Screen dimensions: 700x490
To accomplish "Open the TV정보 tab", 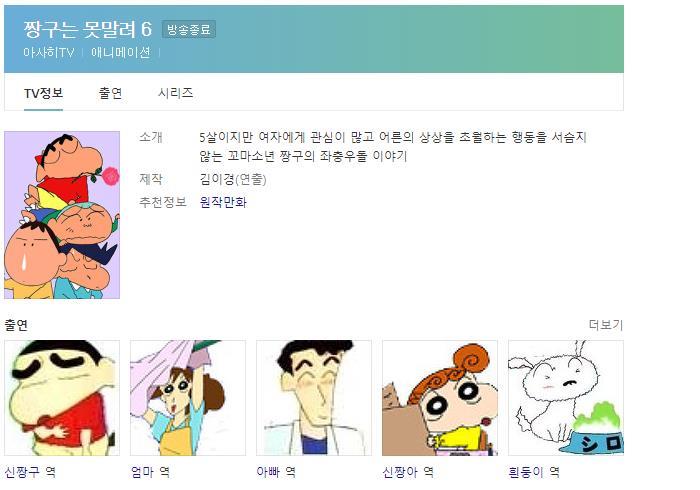I will (43, 93).
